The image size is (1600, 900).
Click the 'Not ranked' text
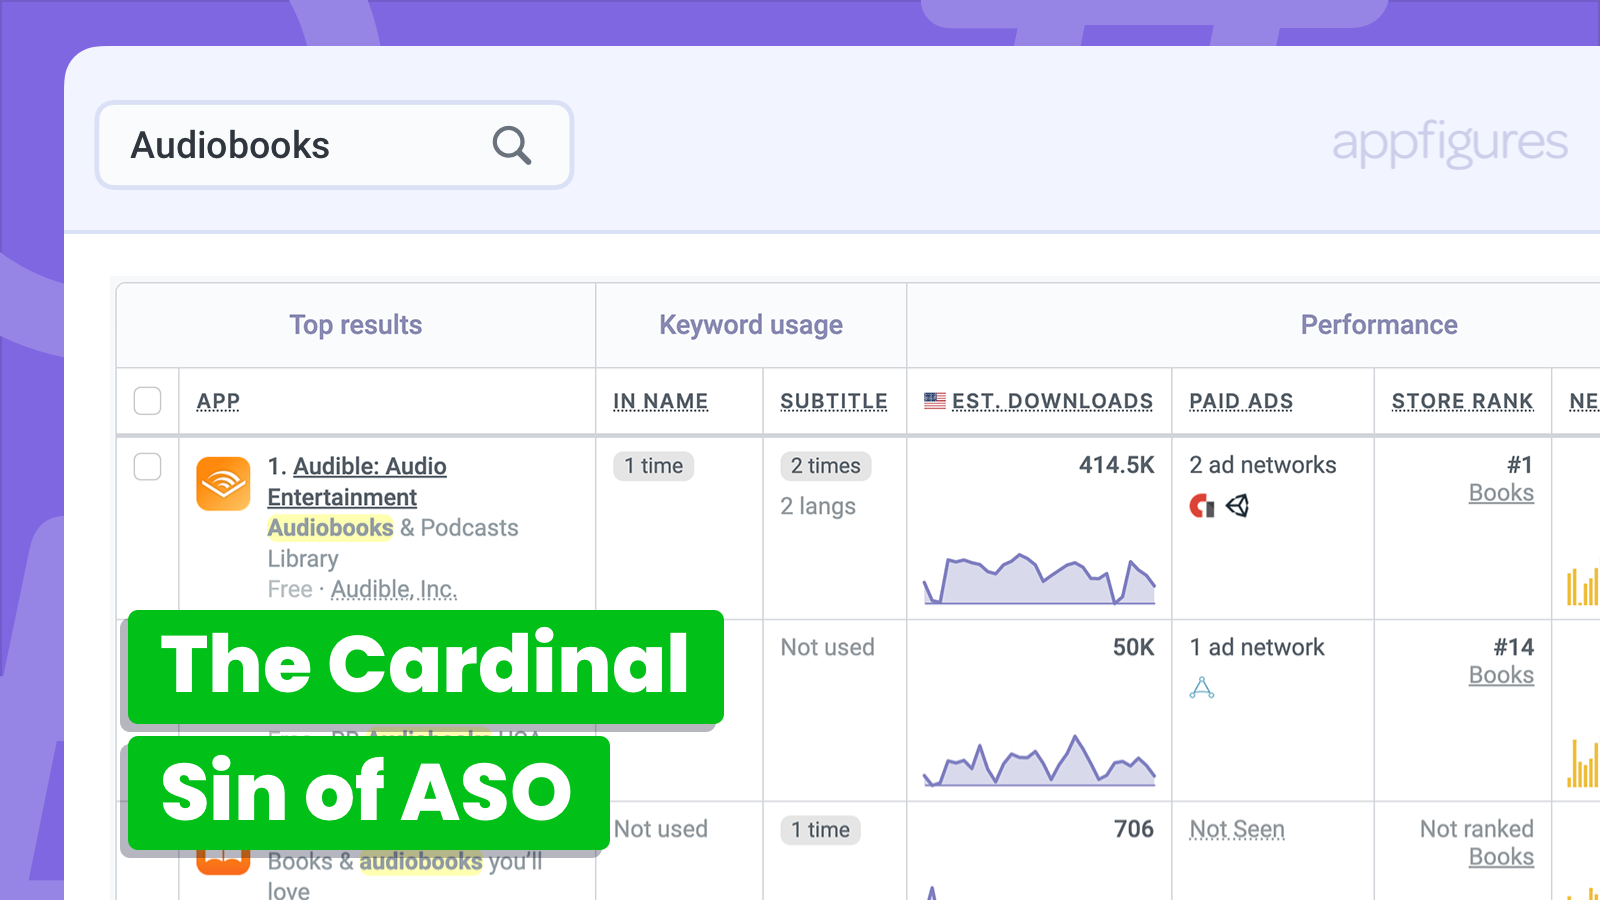[1477, 829]
